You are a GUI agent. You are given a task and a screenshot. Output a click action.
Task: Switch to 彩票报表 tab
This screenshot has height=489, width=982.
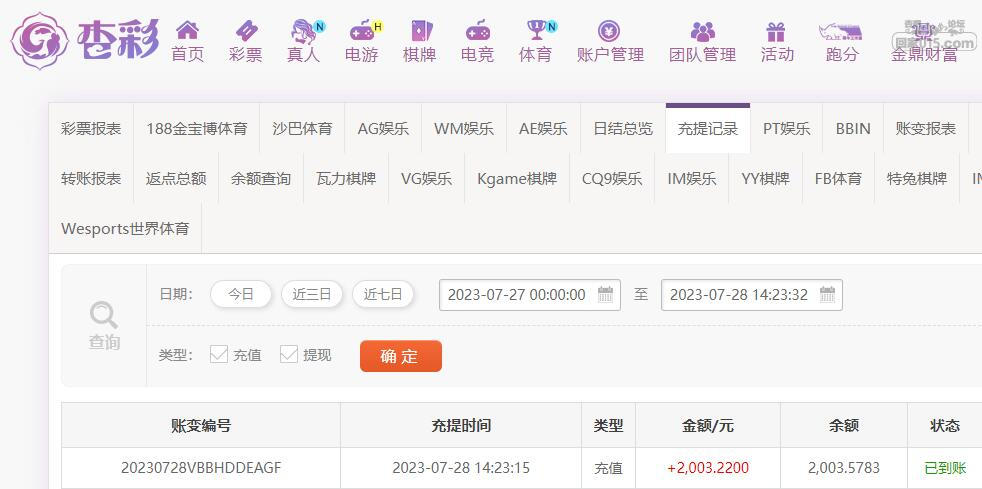91,129
